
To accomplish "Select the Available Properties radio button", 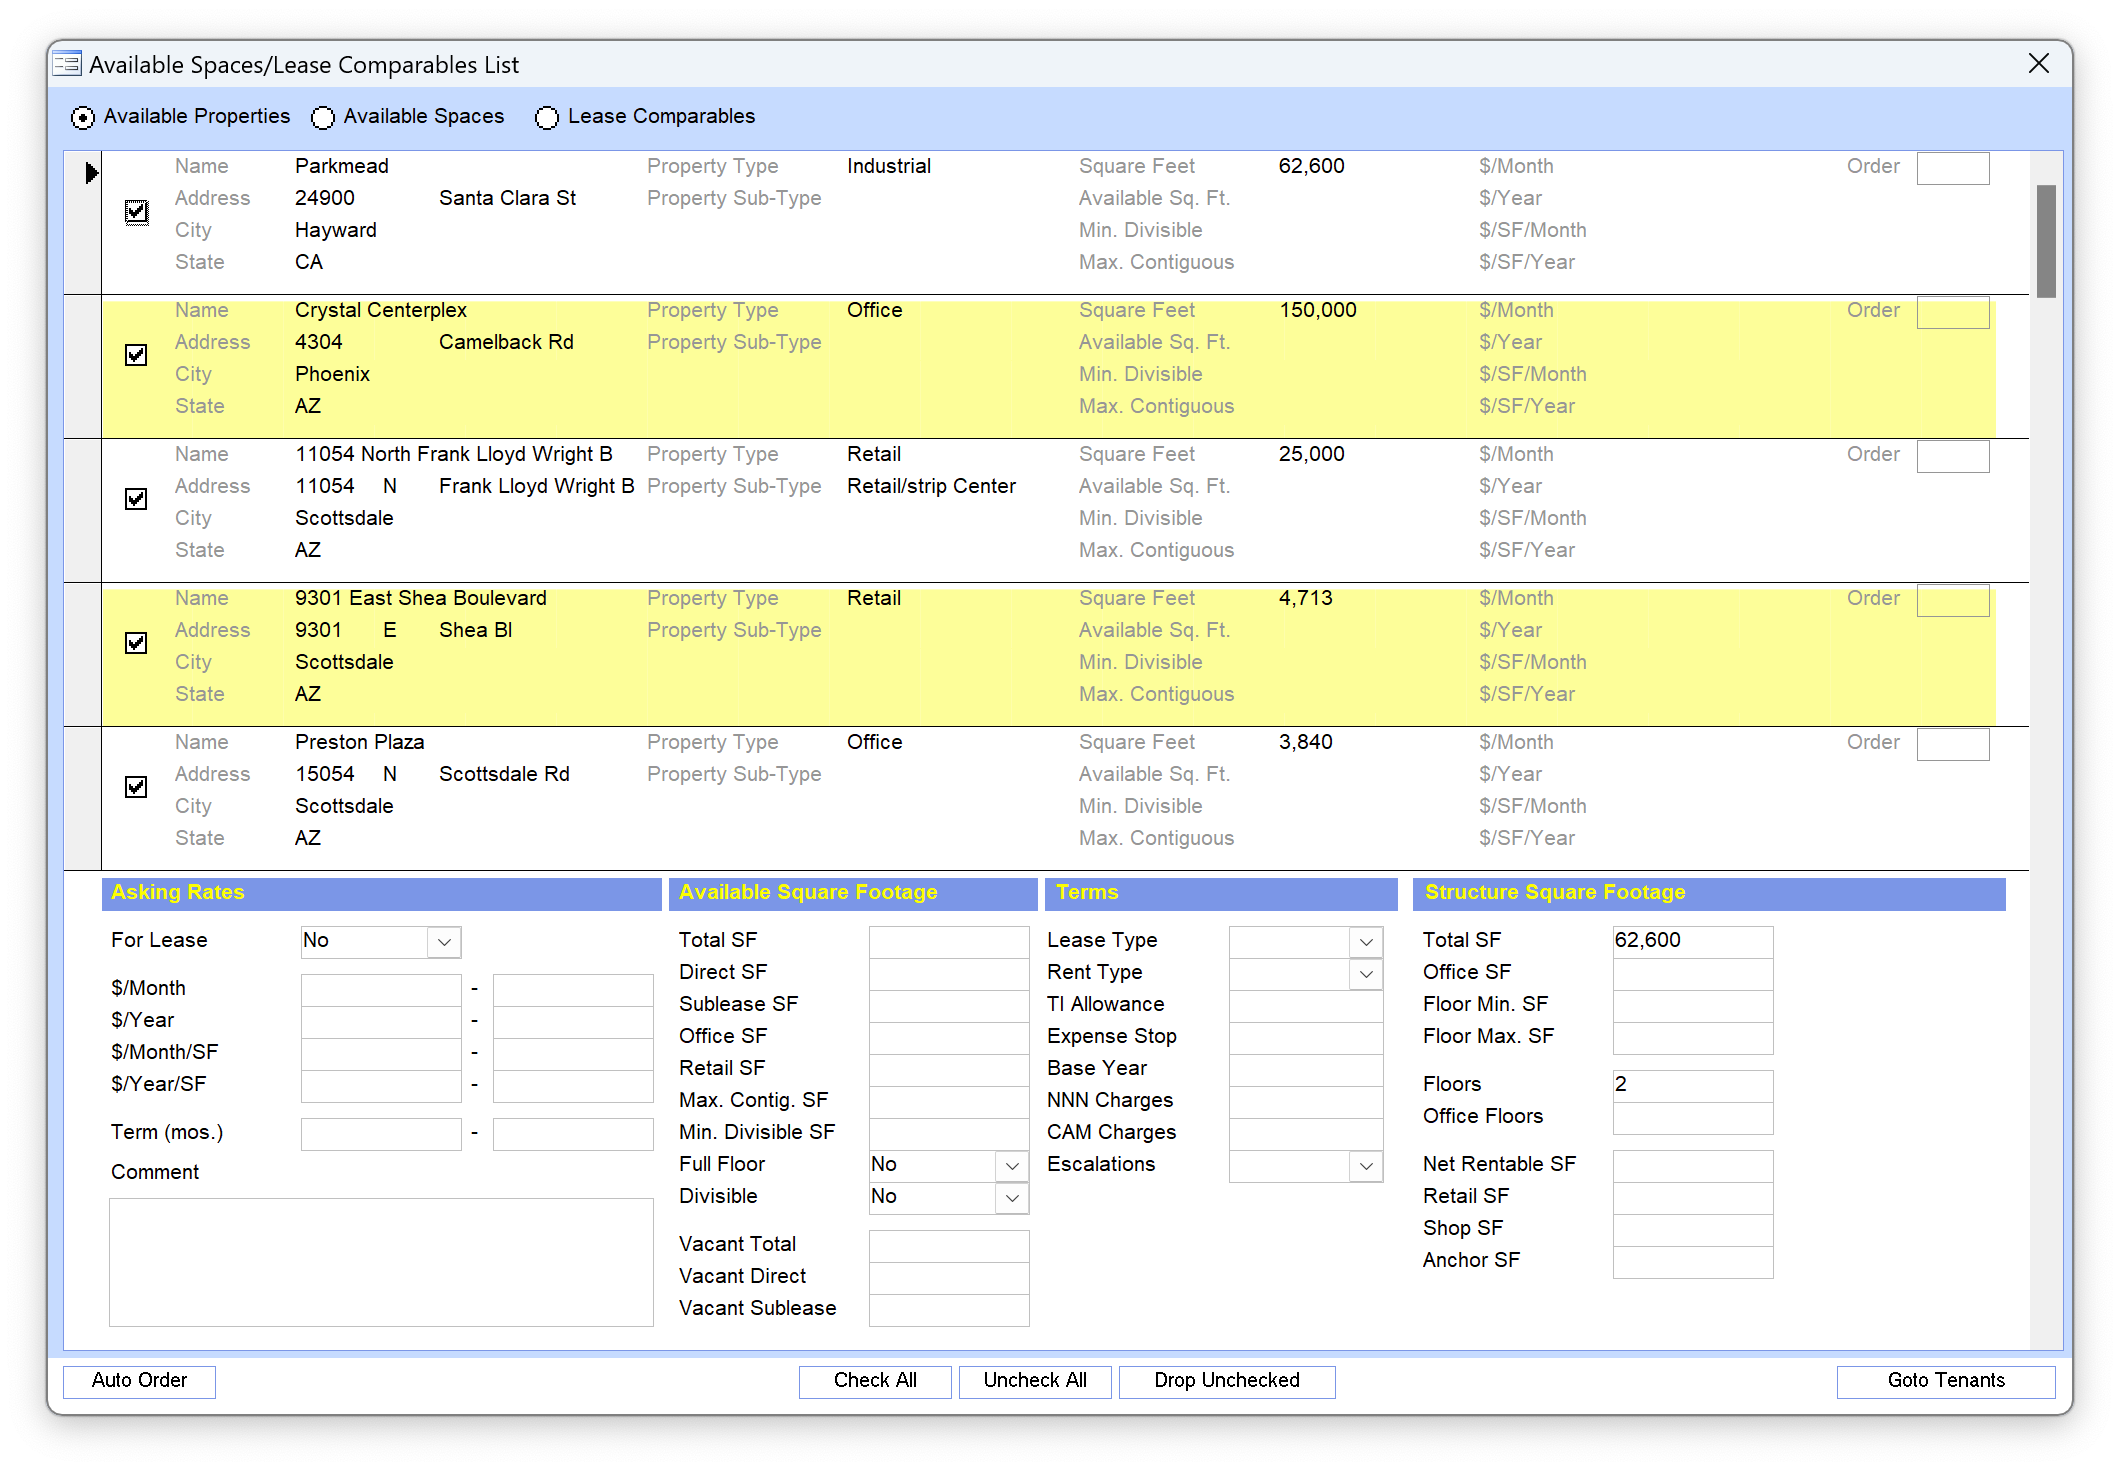I will click(83, 117).
